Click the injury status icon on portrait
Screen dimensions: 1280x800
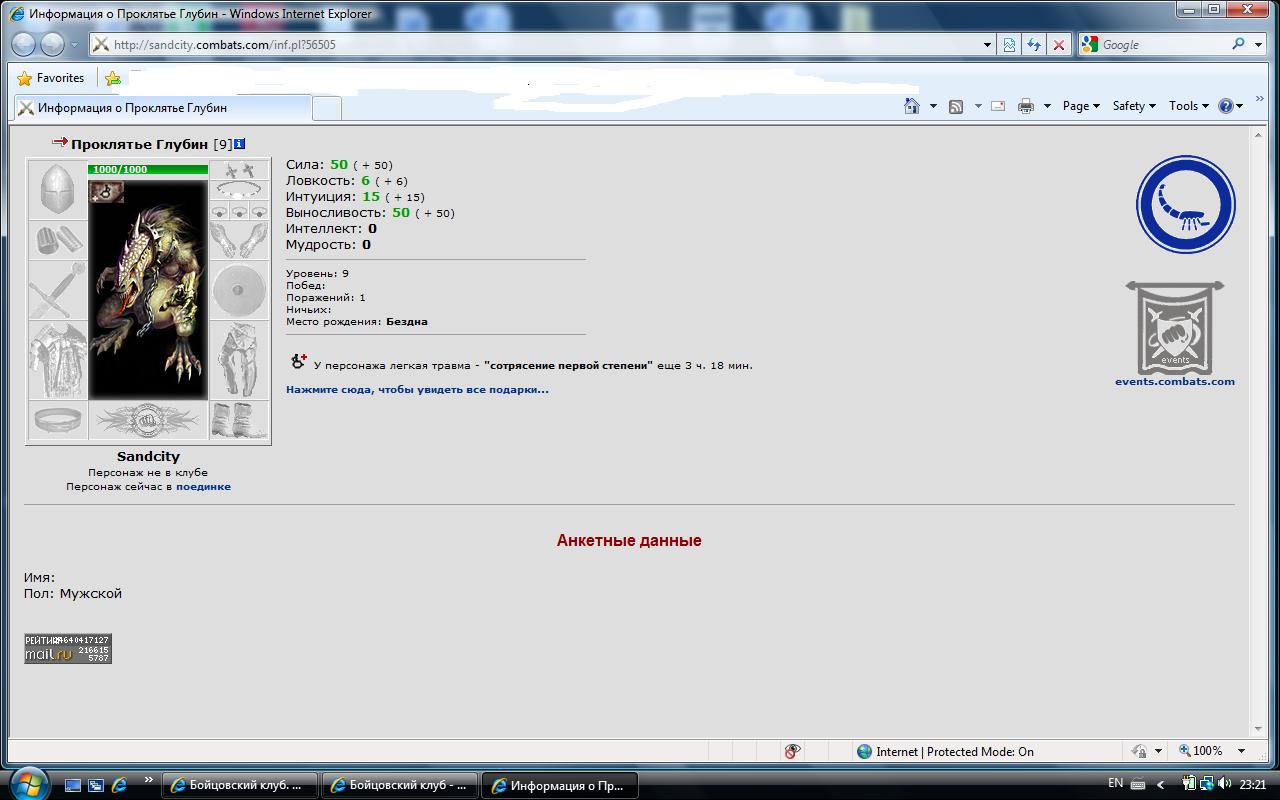point(105,191)
